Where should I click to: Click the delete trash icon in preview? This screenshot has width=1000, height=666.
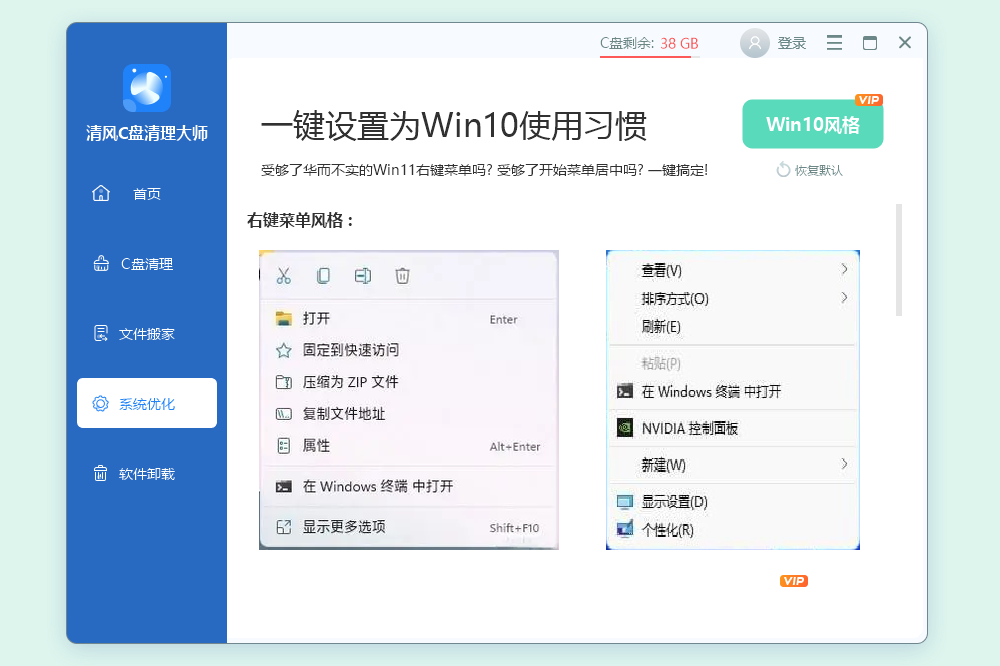(x=402, y=276)
